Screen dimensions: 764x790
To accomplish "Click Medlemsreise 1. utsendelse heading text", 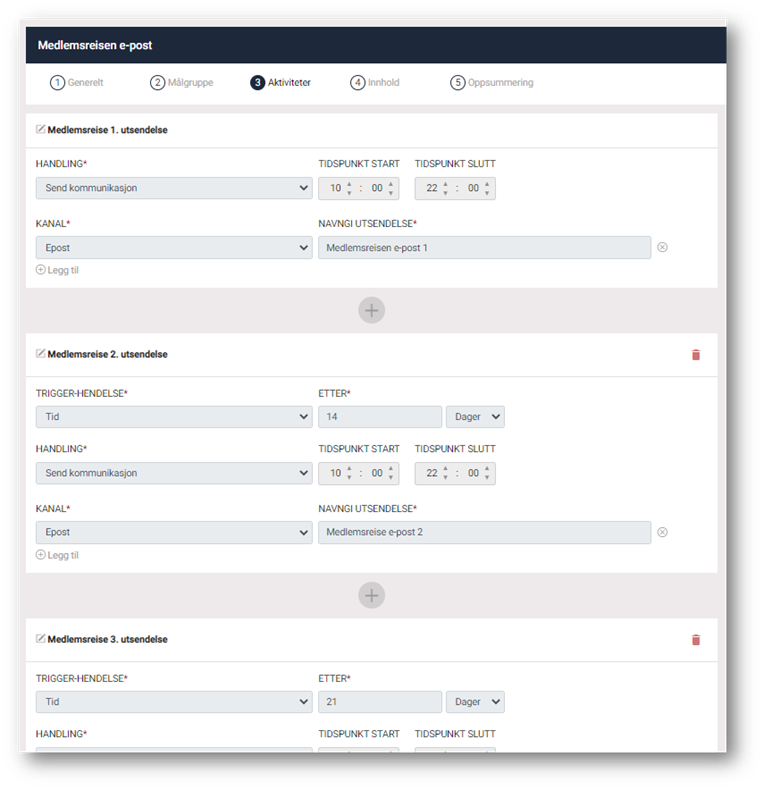I will coord(107,129).
